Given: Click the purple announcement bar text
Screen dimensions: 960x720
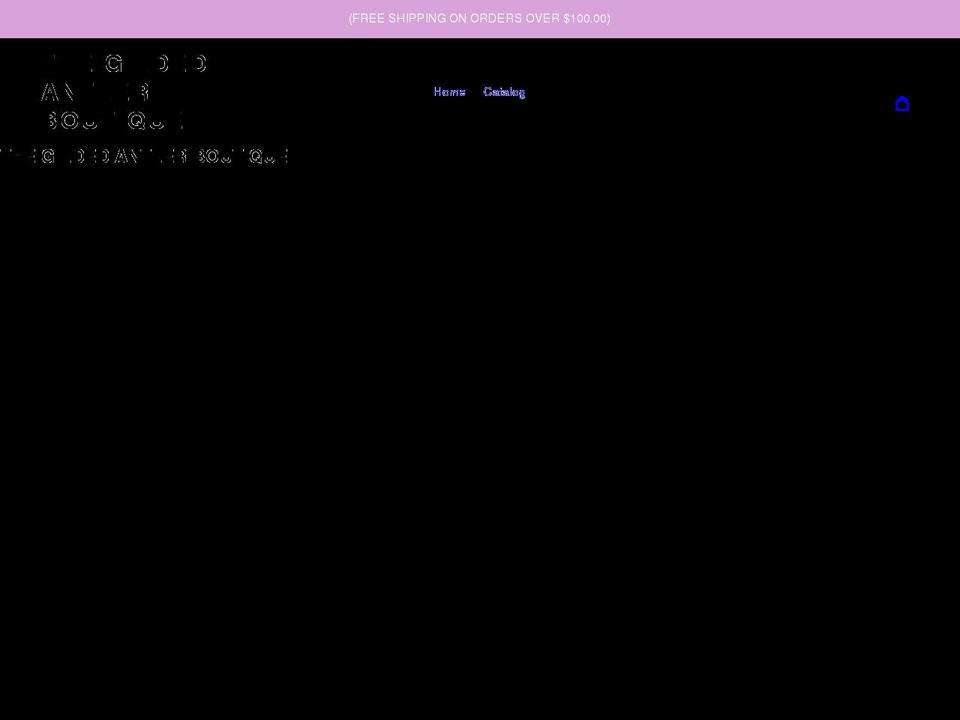Looking at the screenshot, I should 479,18.
